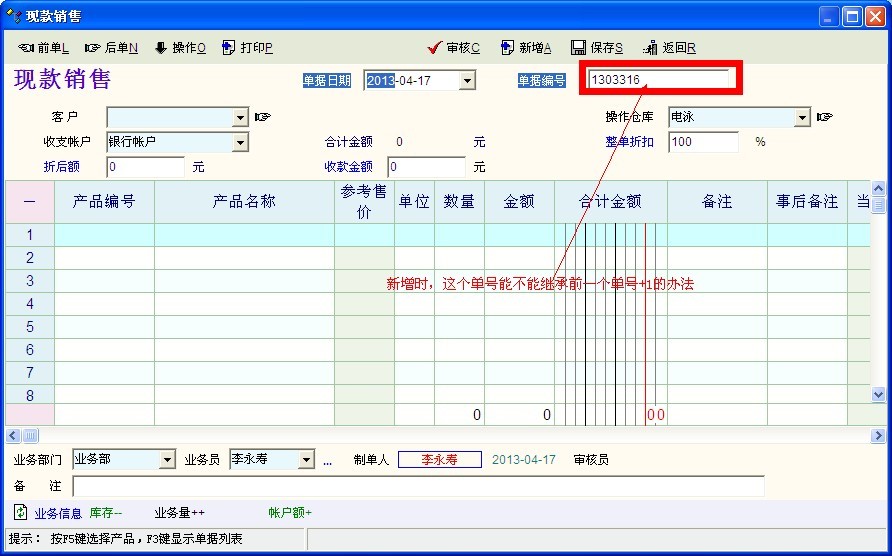The image size is (892, 556).
Task: Expand the 客户 combo box
Action: coord(240,118)
